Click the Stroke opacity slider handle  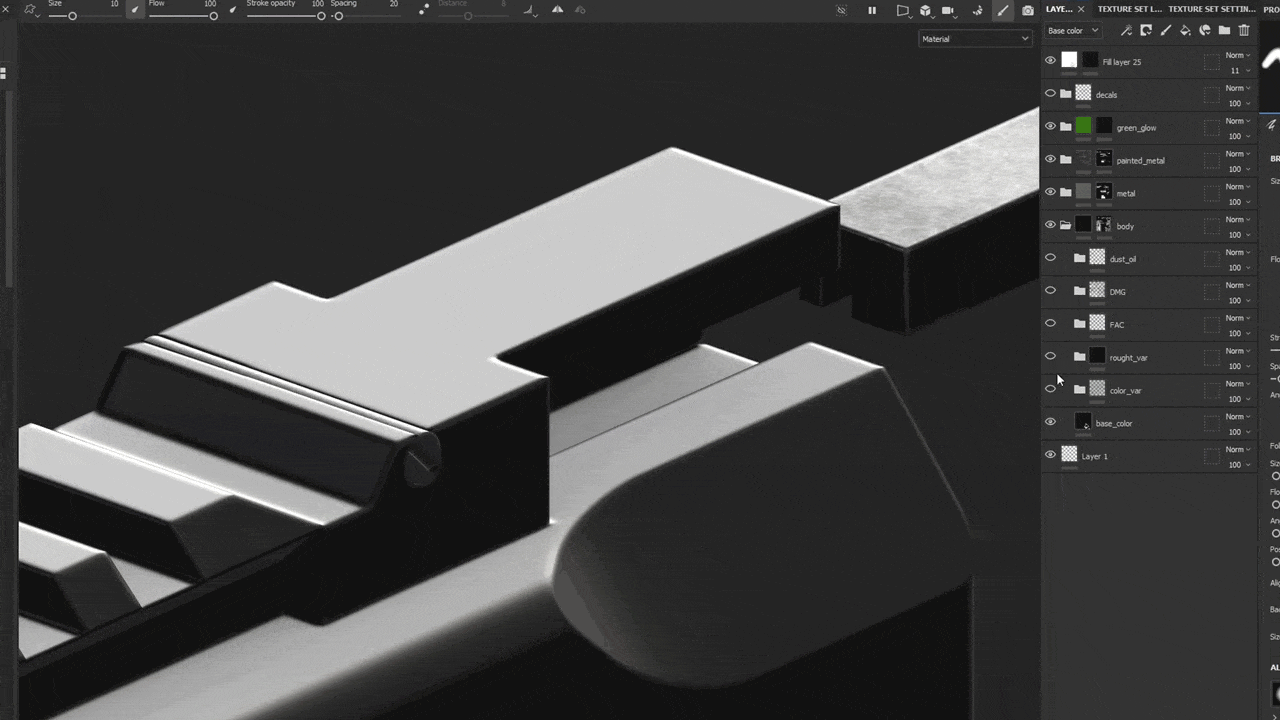pos(321,16)
